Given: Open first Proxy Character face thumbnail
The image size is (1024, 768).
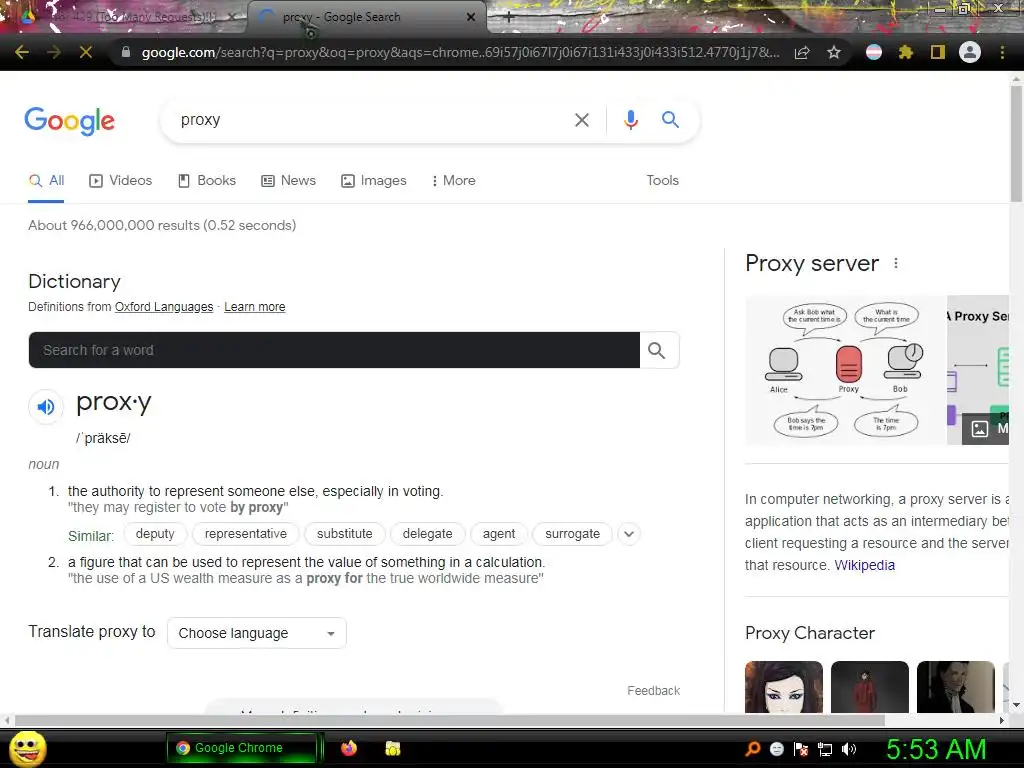Looking at the screenshot, I should click(784, 686).
